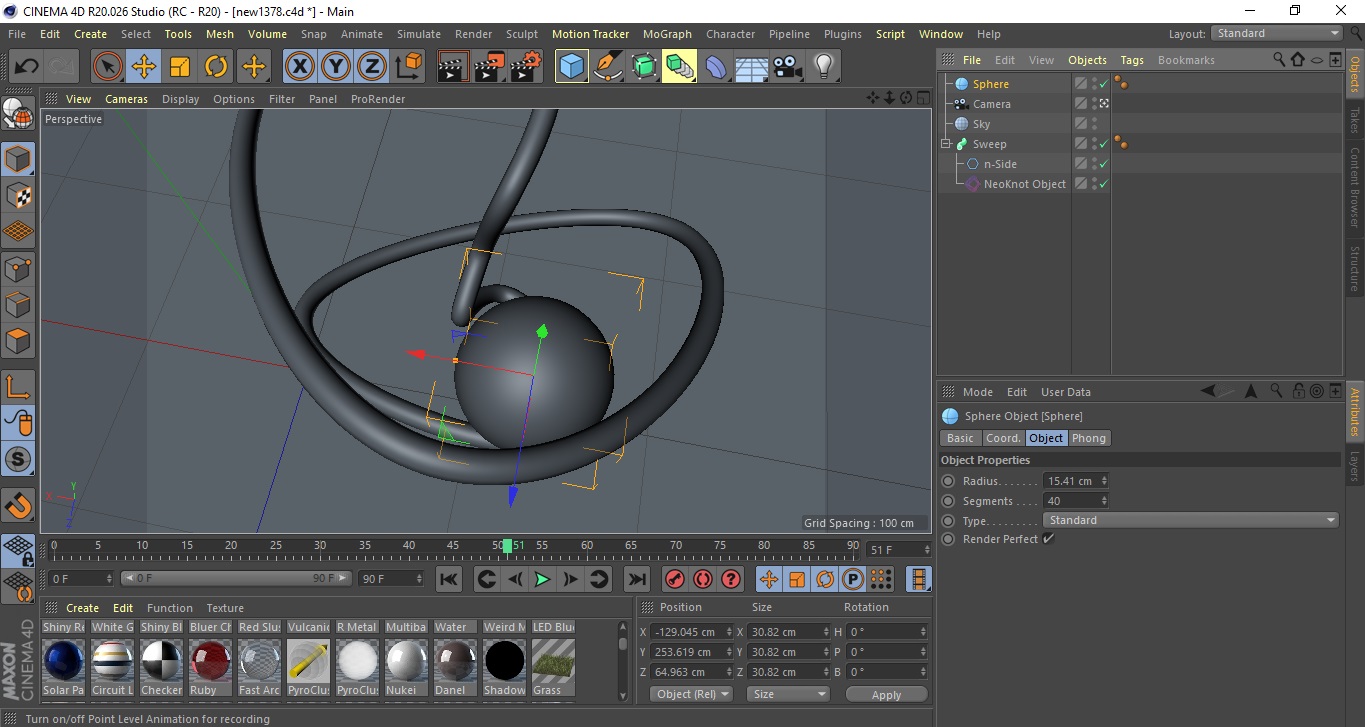Click the timeline current frame marker
Image resolution: width=1365 pixels, height=727 pixels.
pyautogui.click(x=508, y=545)
